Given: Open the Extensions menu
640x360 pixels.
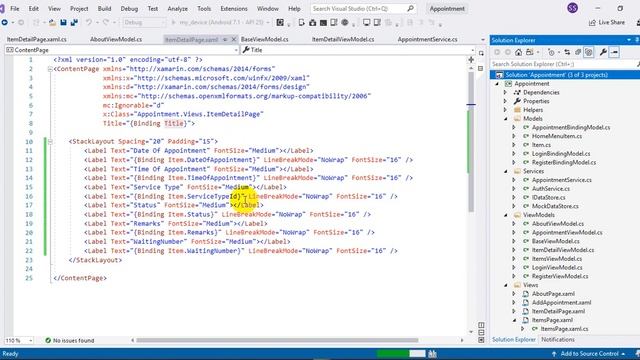Looking at the screenshot, I should (x=234, y=9).
